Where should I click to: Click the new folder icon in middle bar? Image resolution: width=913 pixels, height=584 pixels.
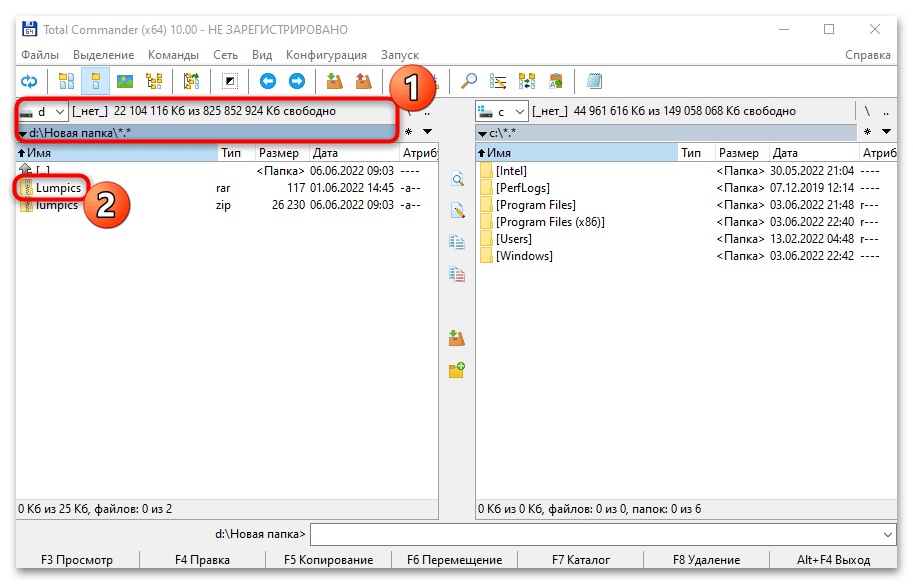coord(457,370)
